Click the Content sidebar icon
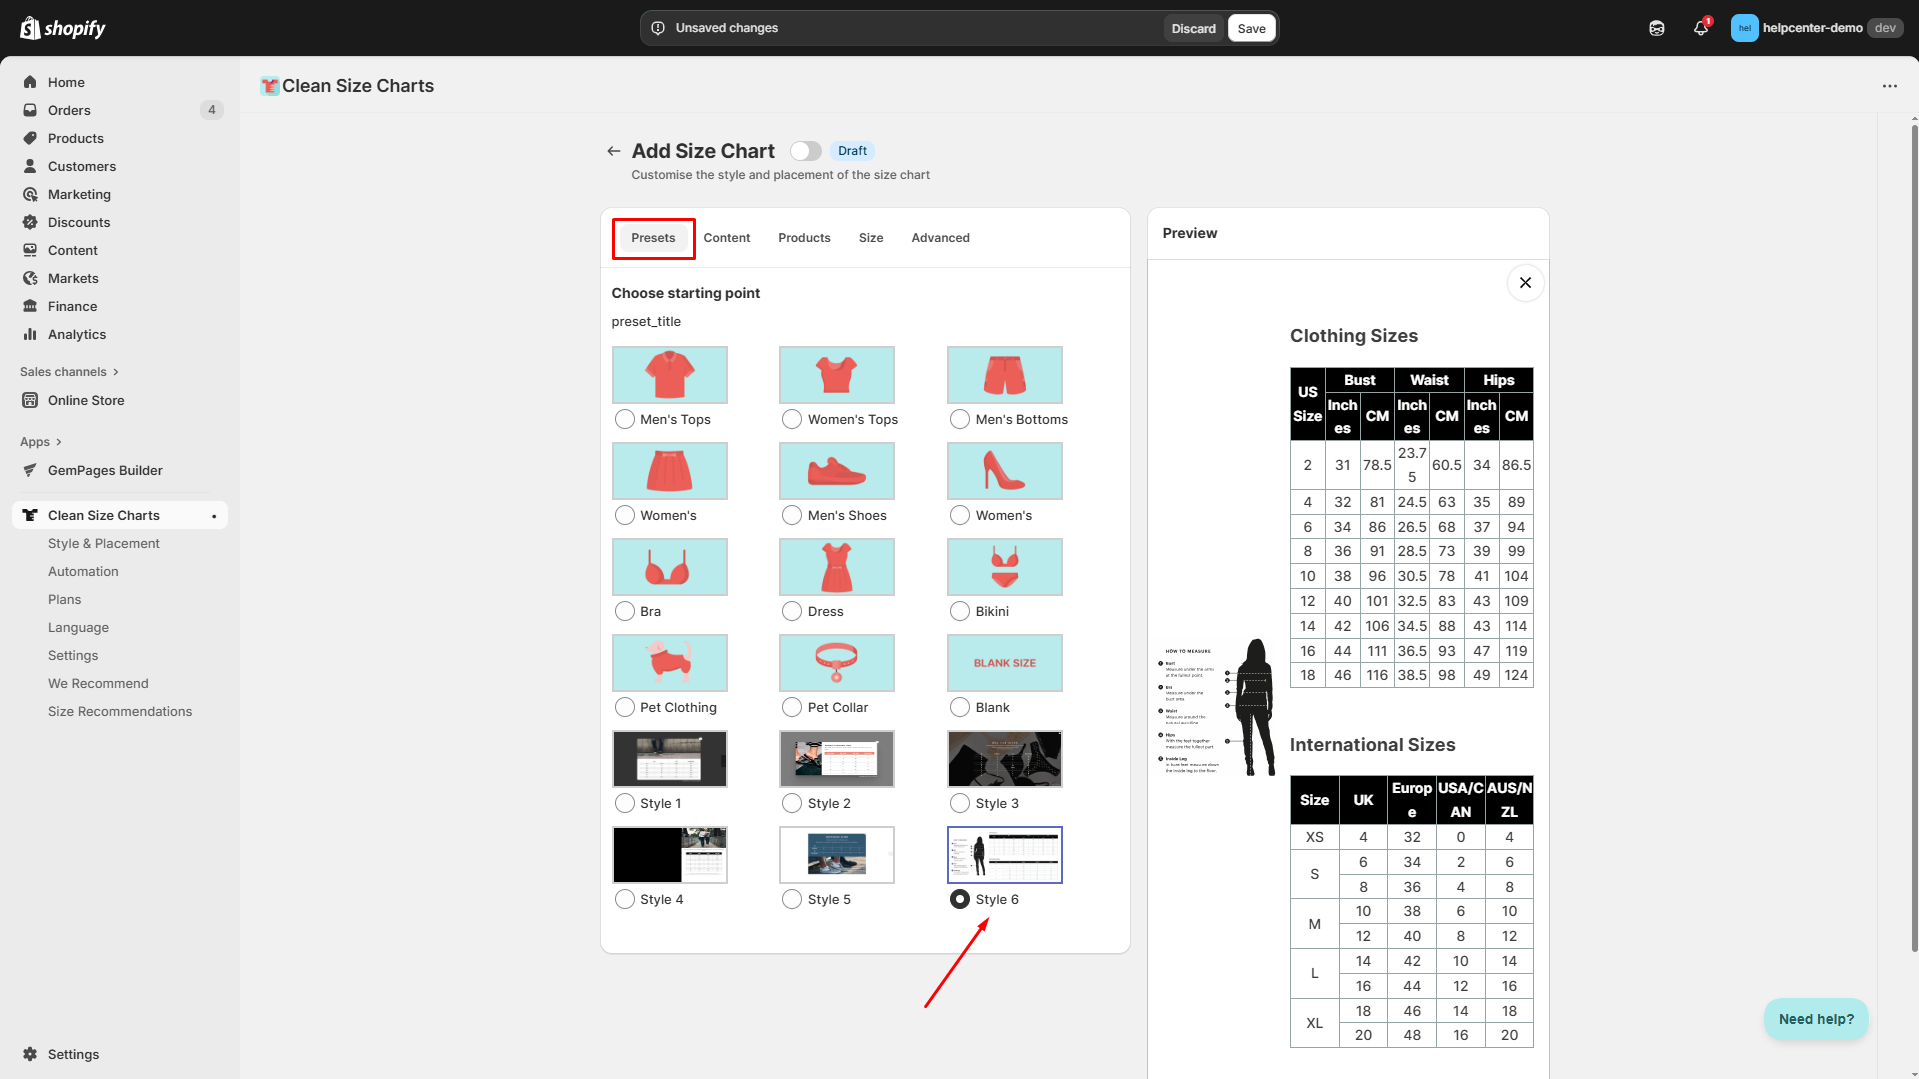The width and height of the screenshot is (1919, 1079). tap(30, 250)
